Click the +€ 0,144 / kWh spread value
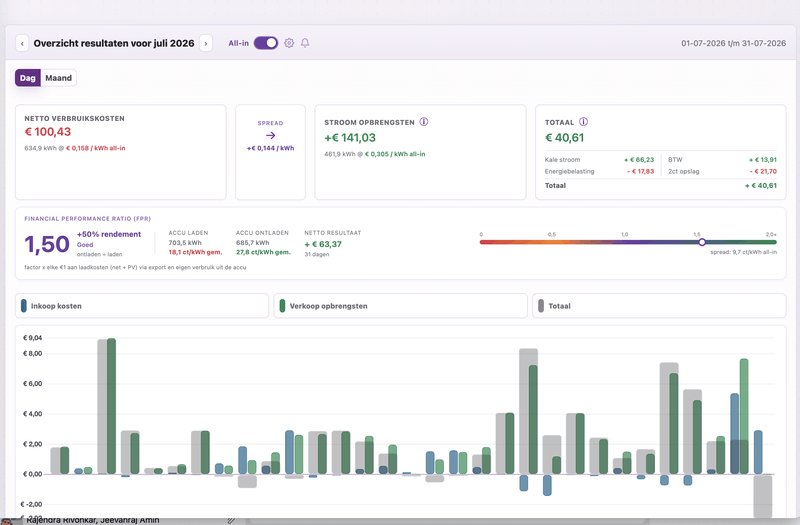The image size is (800, 525). point(270,148)
